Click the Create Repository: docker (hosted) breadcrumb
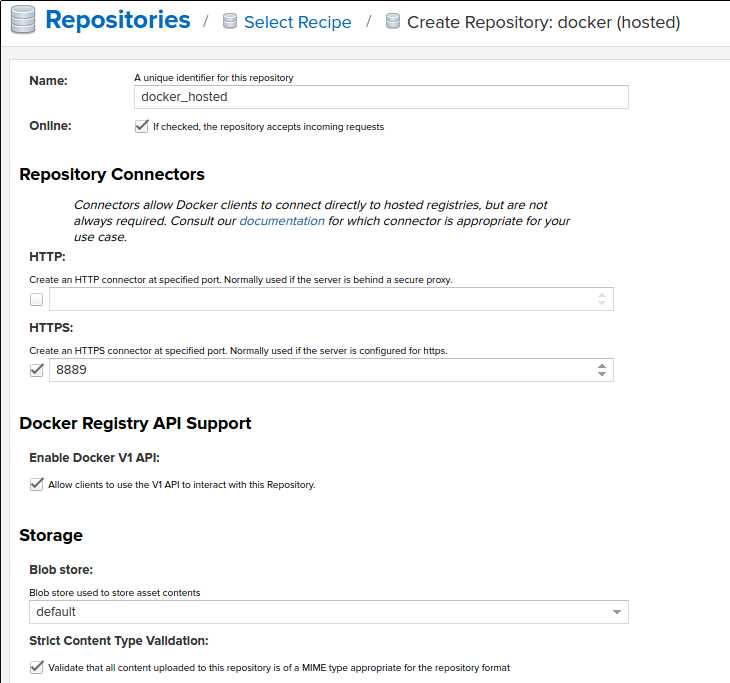Image resolution: width=730 pixels, height=683 pixels. tap(543, 22)
